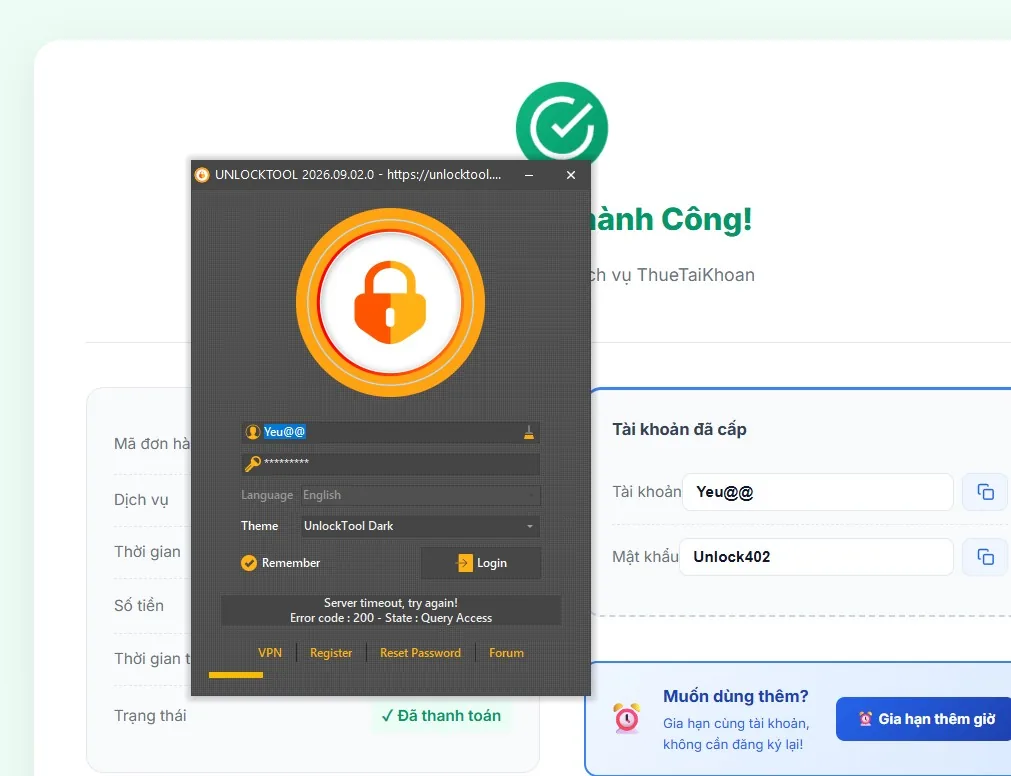Close the UnlockTool window
This screenshot has height=776, width=1011.
571,175
